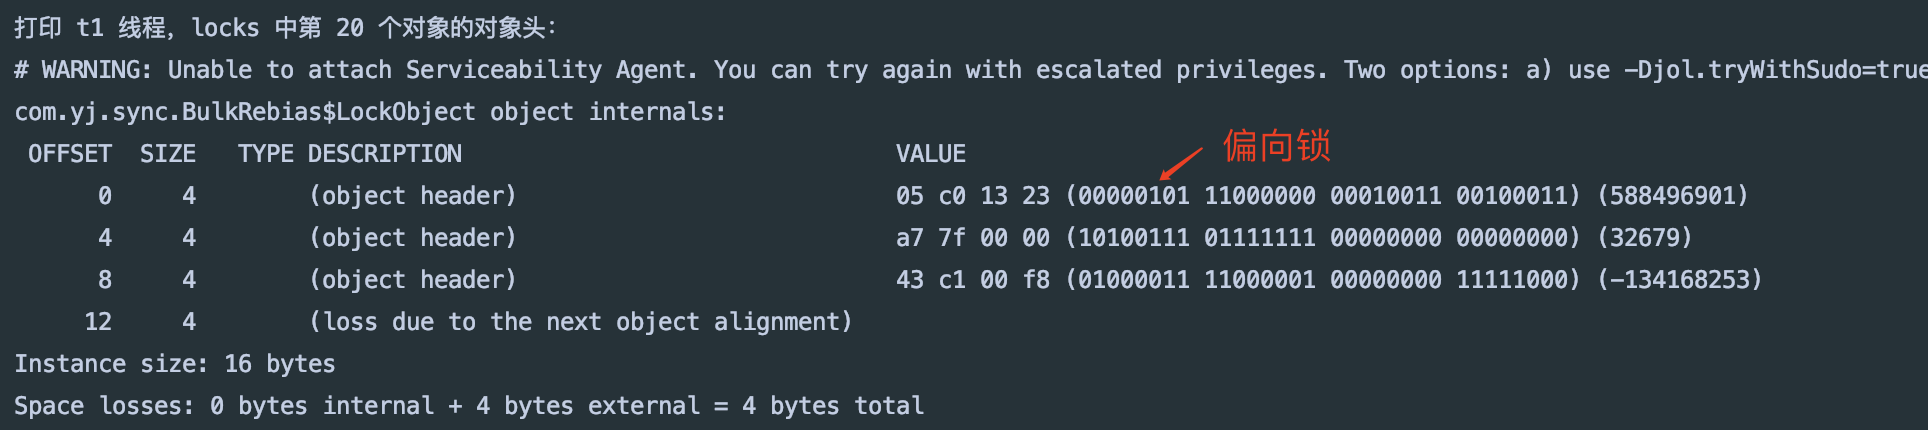Screen dimensions: 1928x430
Task: Click binary 00000101 in the first header row
Action: tap(1134, 196)
